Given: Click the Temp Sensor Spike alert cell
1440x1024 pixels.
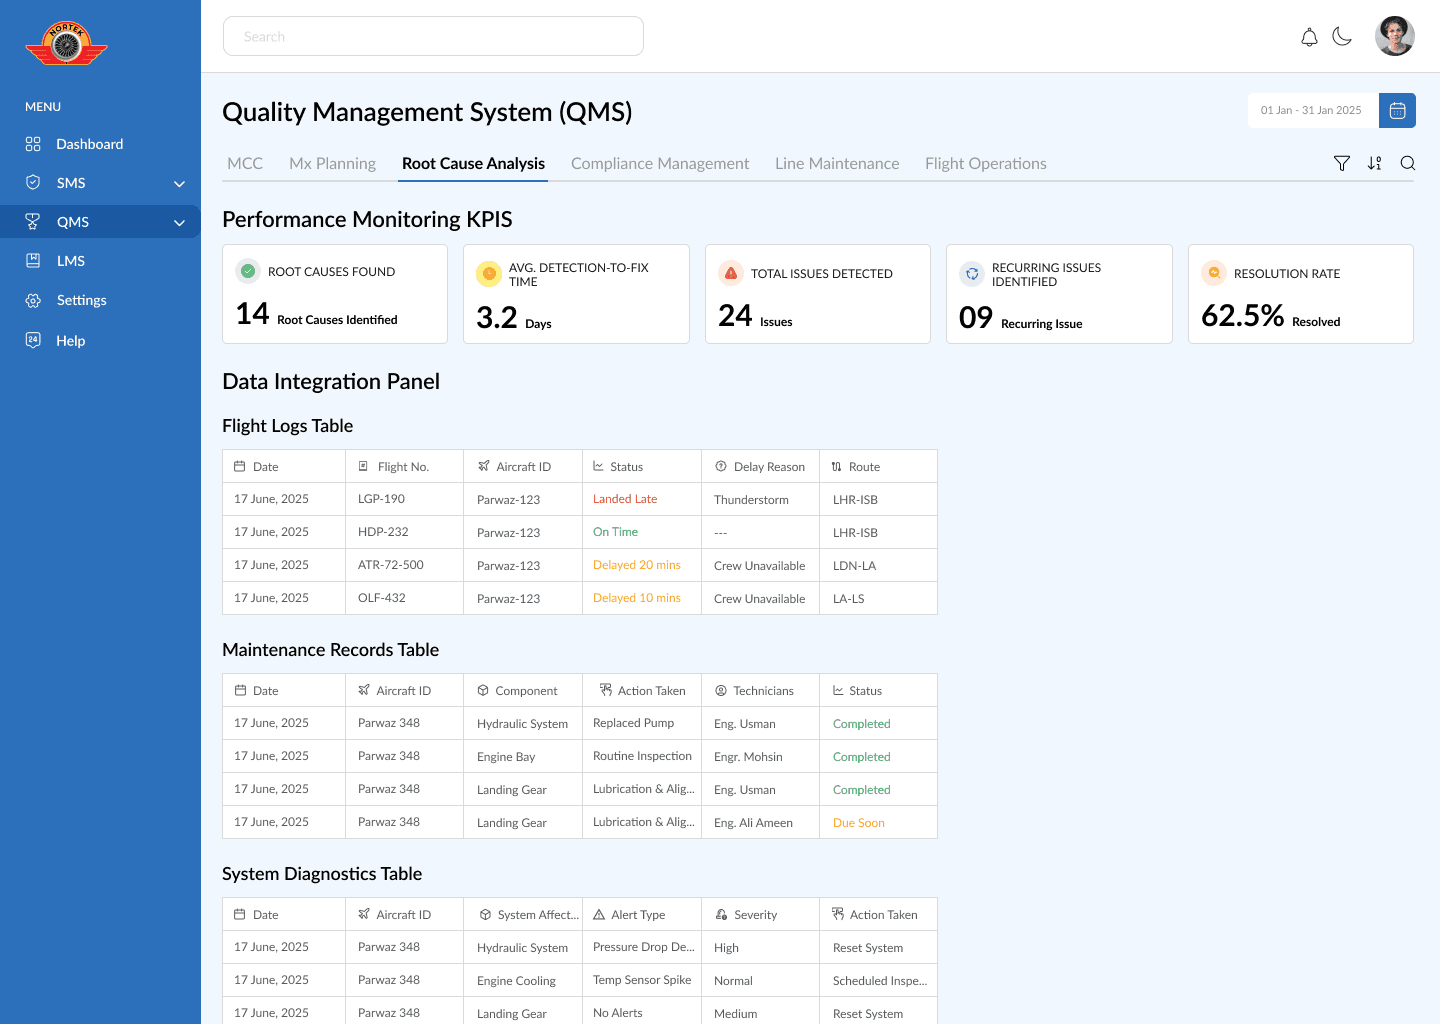Looking at the screenshot, I should tap(642, 980).
